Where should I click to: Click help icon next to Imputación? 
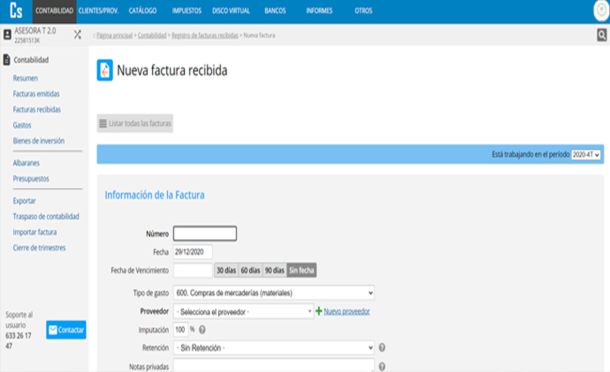click(x=202, y=330)
